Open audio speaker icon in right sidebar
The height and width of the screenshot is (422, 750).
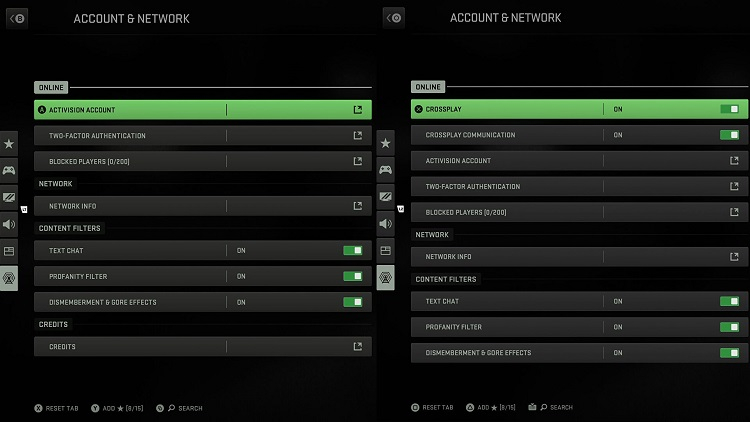(386, 224)
